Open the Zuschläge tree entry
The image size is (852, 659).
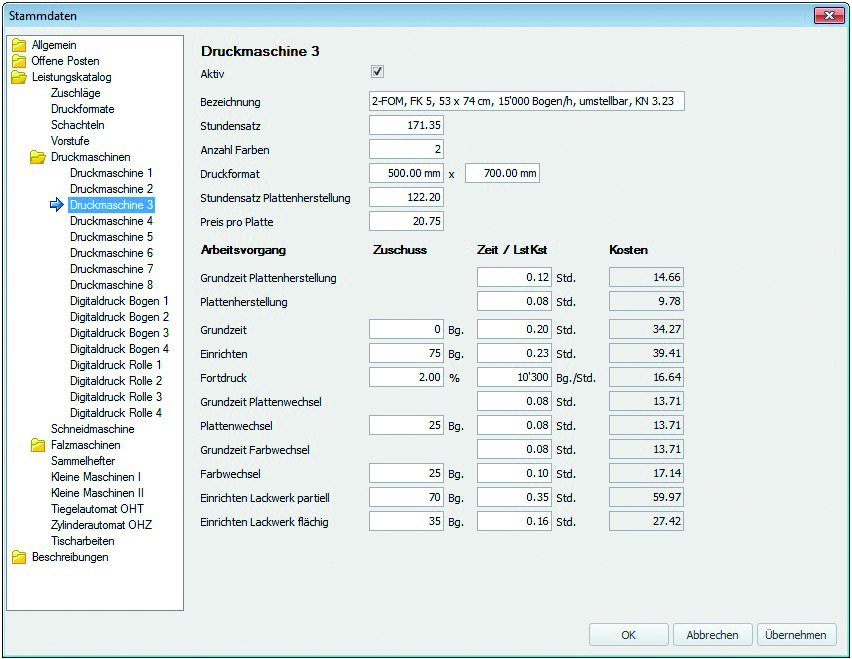point(75,93)
